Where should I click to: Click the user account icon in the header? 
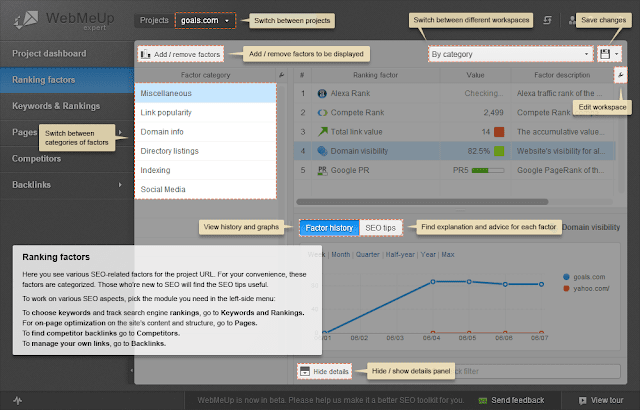coord(572,20)
